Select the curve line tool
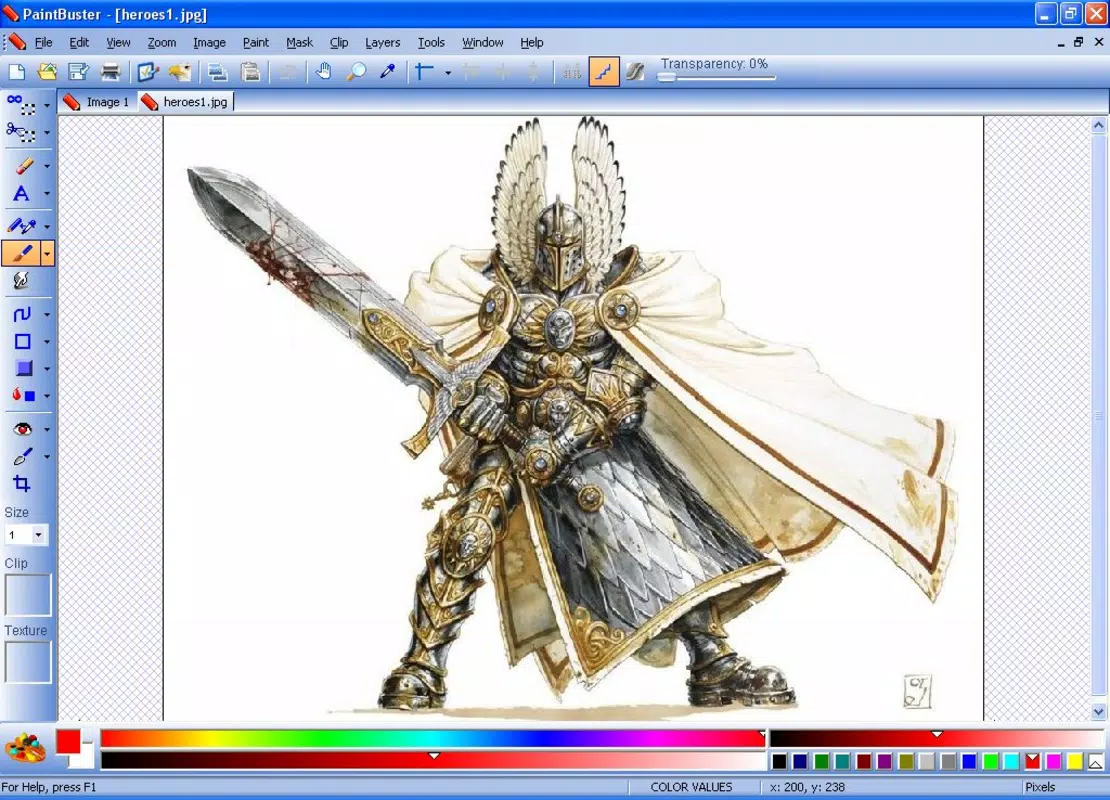This screenshot has width=1110, height=800. (x=22, y=314)
